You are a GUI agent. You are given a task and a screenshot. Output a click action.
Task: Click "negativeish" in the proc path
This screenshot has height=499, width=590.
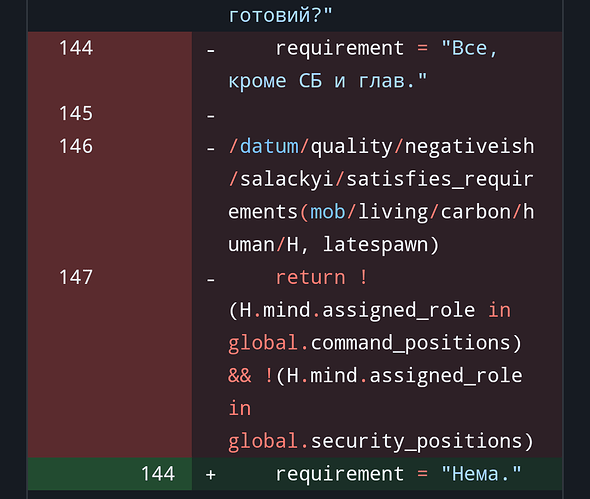469,146
